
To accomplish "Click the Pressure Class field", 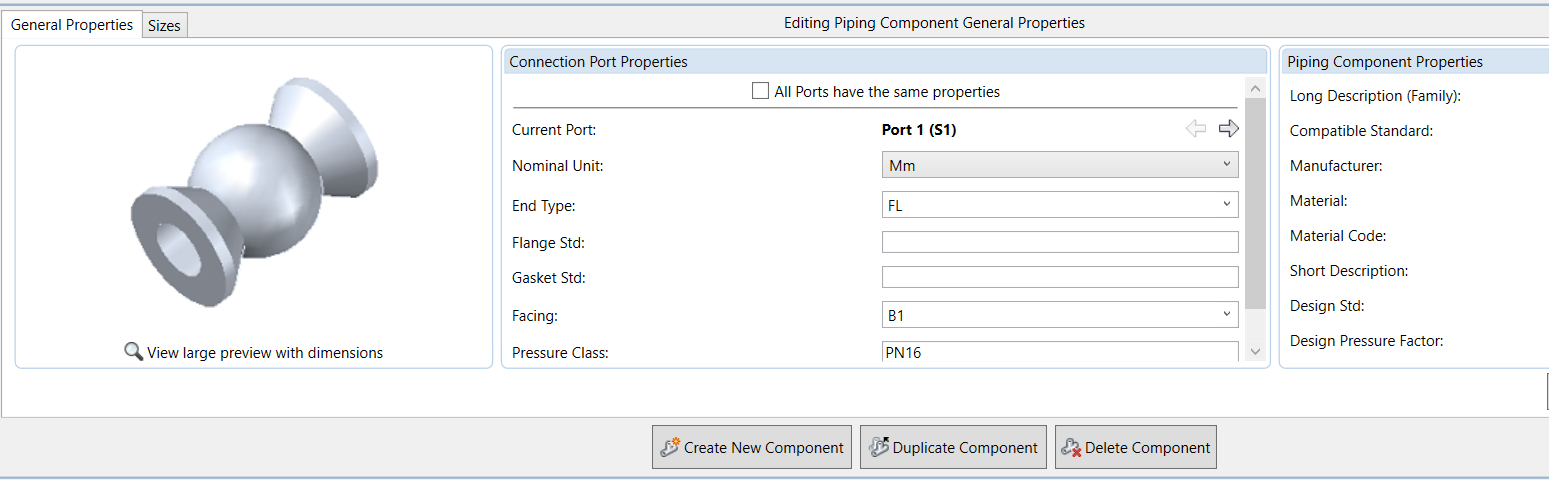I will pyautogui.click(x=1059, y=352).
